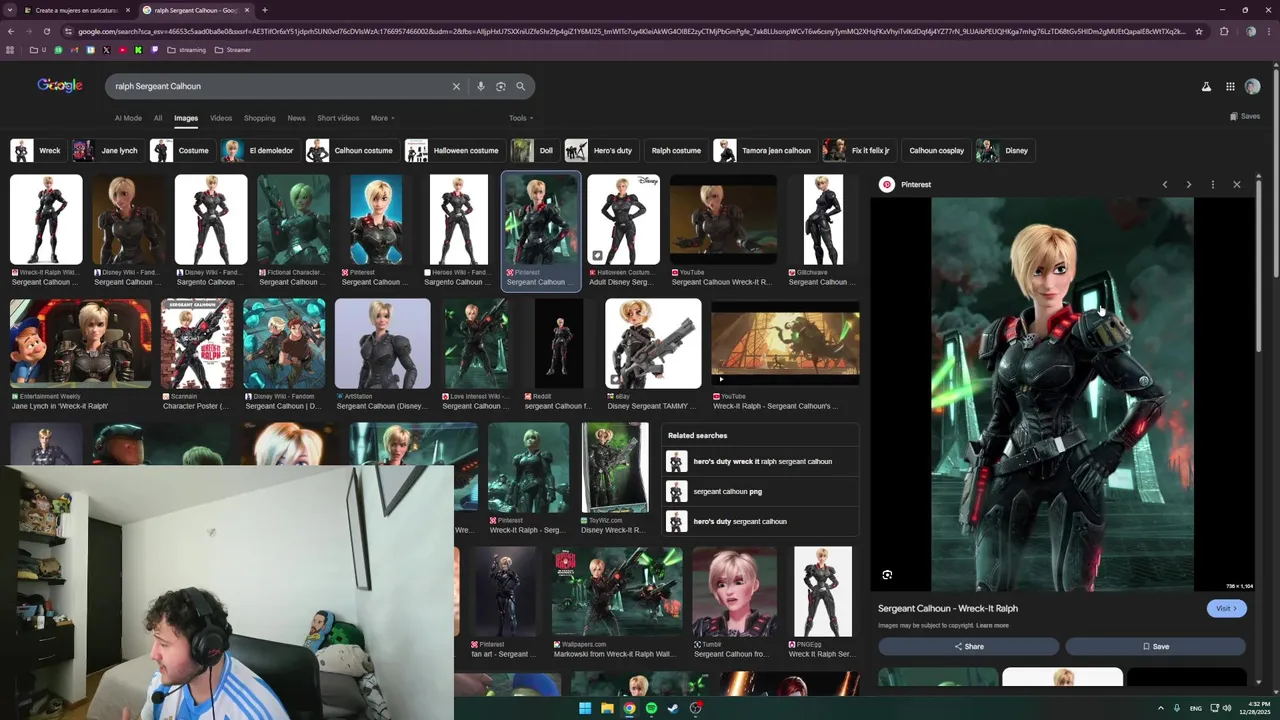Image resolution: width=1280 pixels, height=720 pixels.
Task: Open the volume control in the system tray
Action: (x=1227, y=708)
